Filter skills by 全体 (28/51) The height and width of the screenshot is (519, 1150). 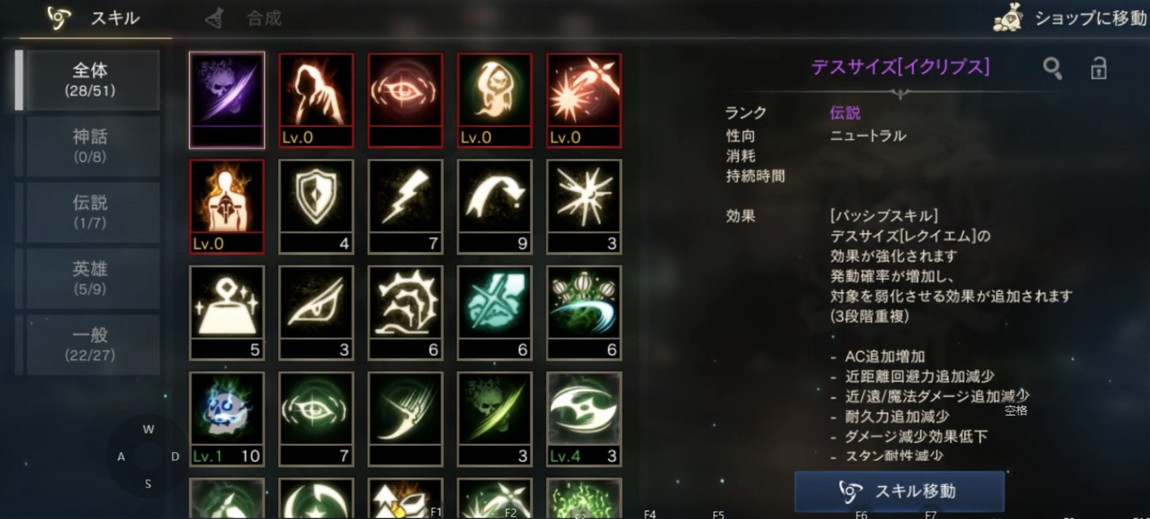click(92, 80)
